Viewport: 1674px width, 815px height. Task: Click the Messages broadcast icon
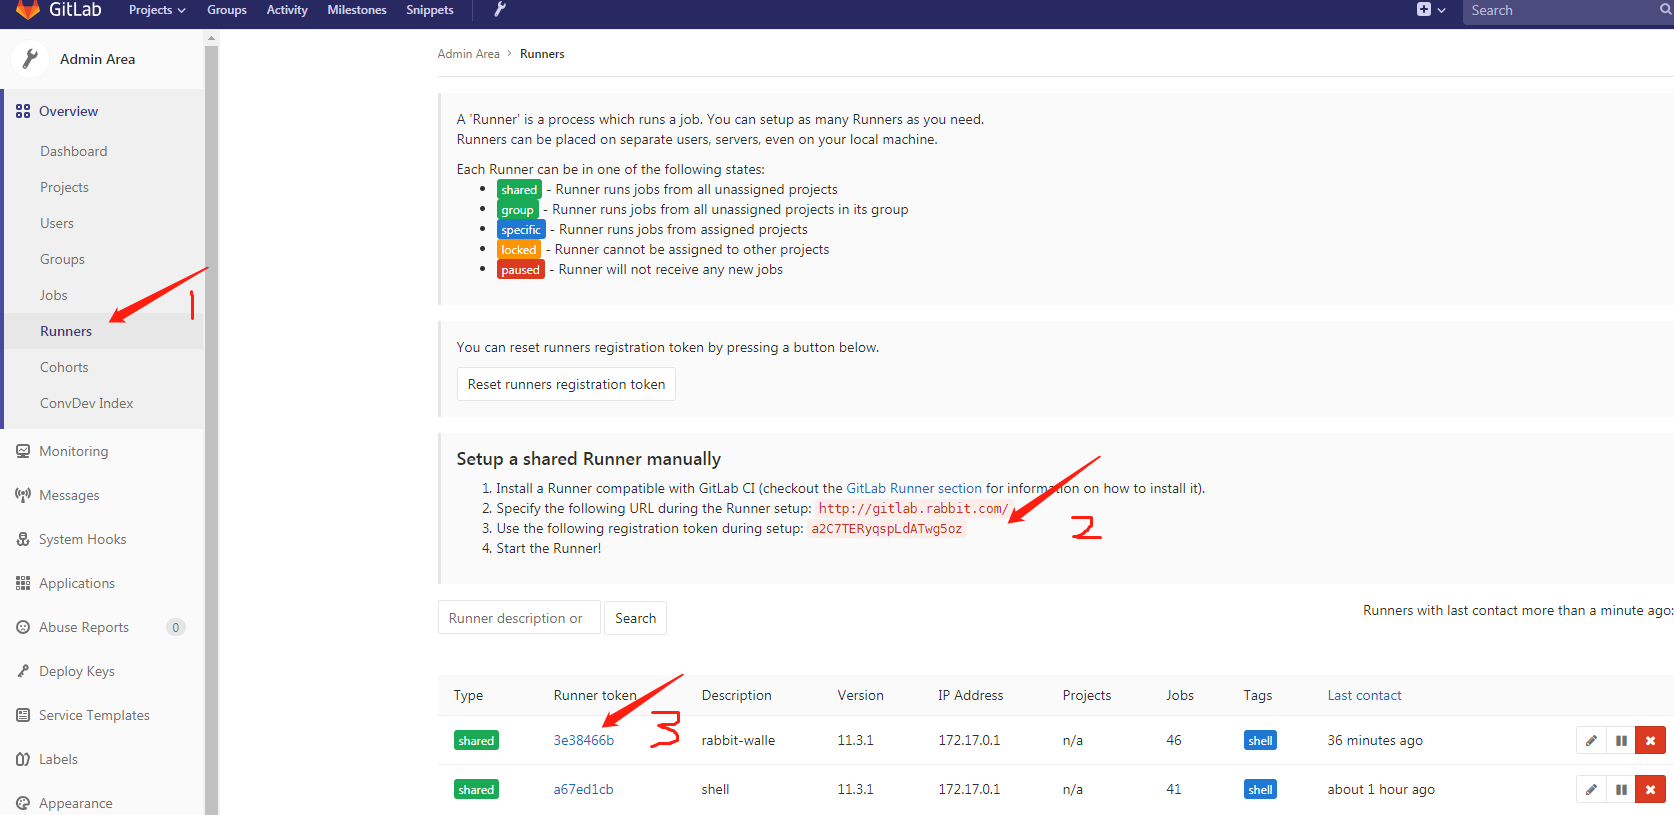[23, 495]
